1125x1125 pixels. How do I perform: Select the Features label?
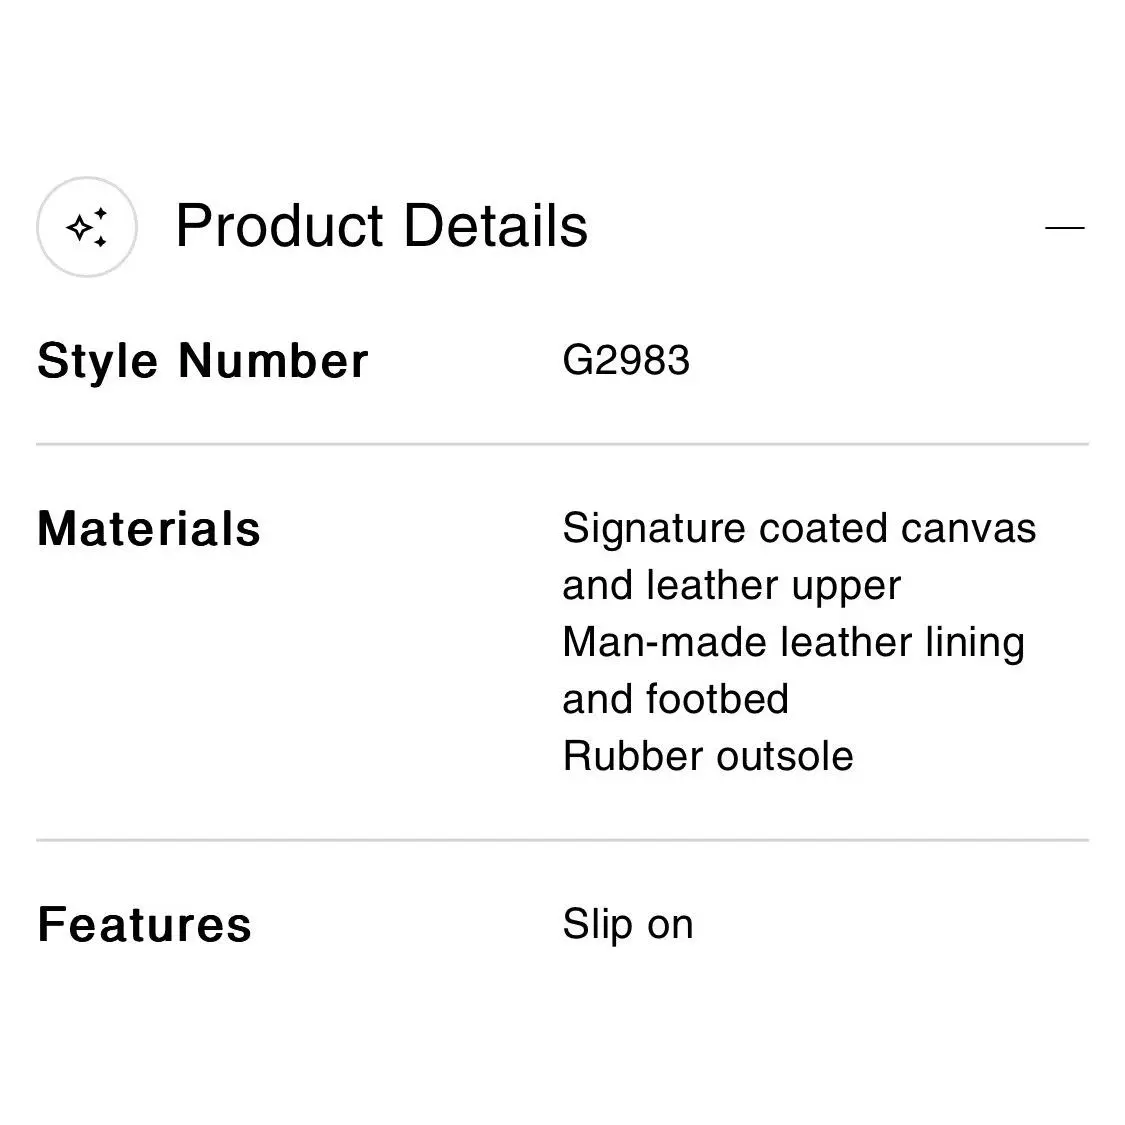(144, 924)
